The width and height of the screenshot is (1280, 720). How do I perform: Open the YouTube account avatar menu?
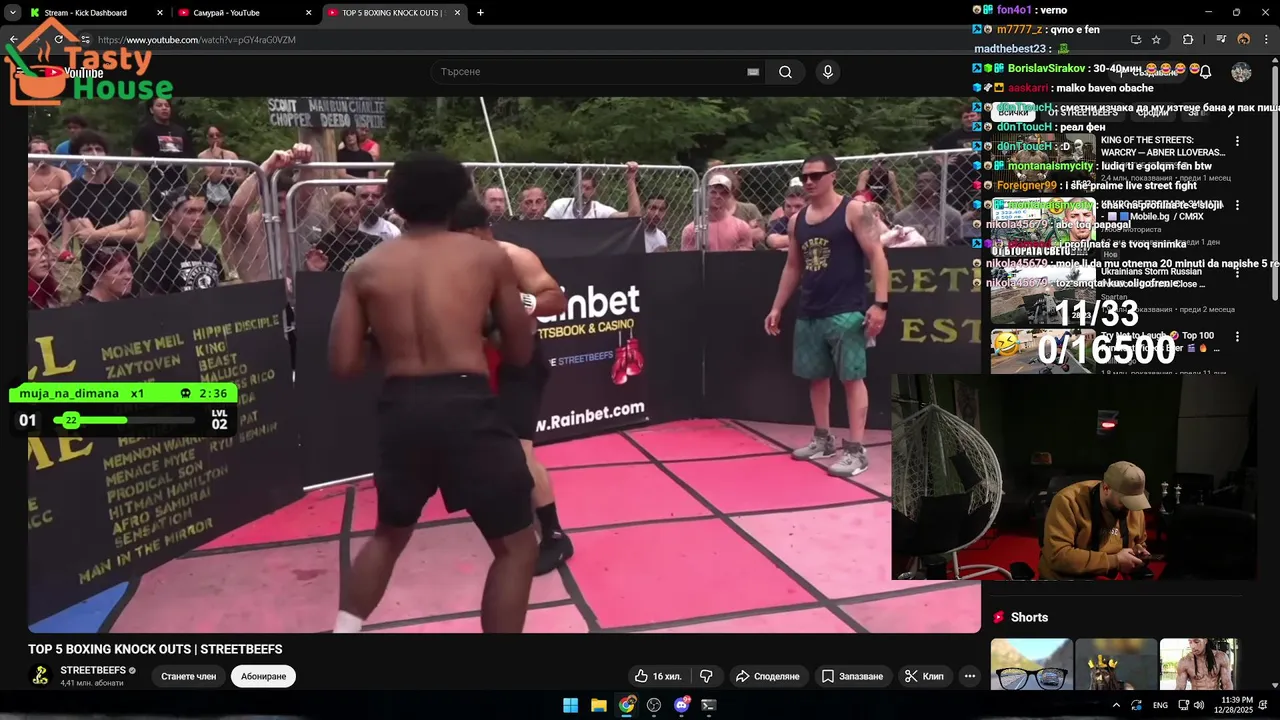point(1241,72)
